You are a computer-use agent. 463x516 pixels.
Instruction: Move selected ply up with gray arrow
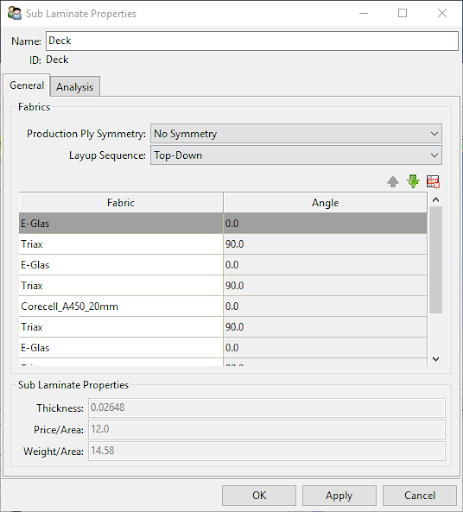[x=393, y=182]
